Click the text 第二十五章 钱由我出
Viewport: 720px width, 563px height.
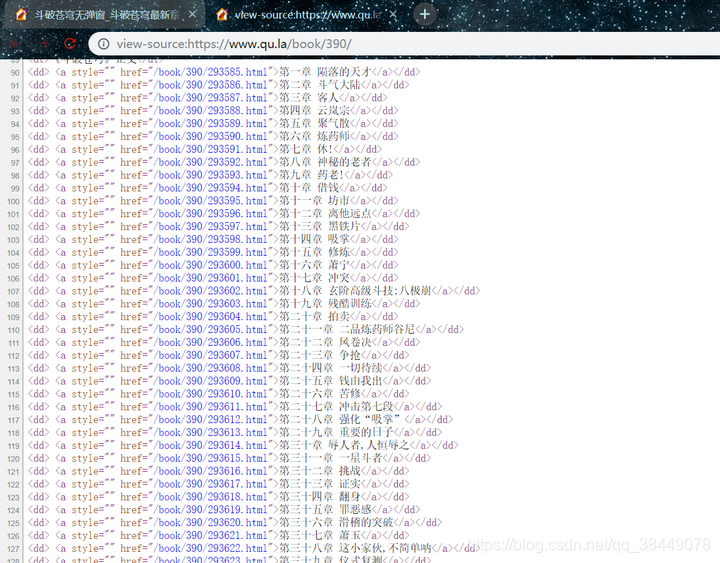(x=330, y=381)
